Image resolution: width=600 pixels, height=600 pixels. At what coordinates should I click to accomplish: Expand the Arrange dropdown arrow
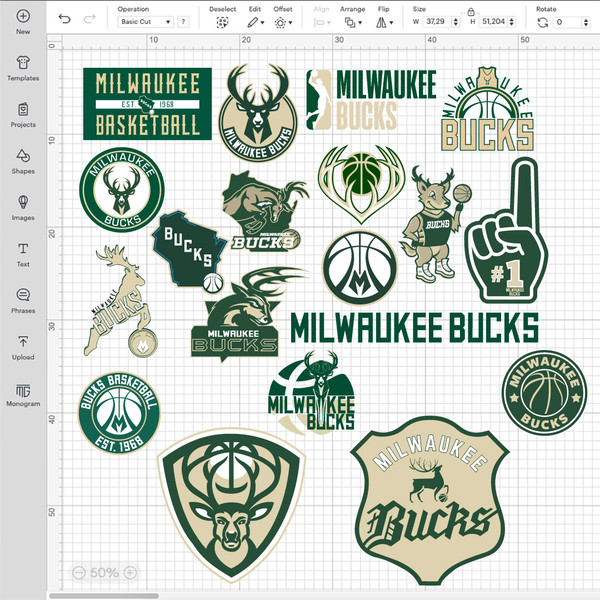click(360, 23)
